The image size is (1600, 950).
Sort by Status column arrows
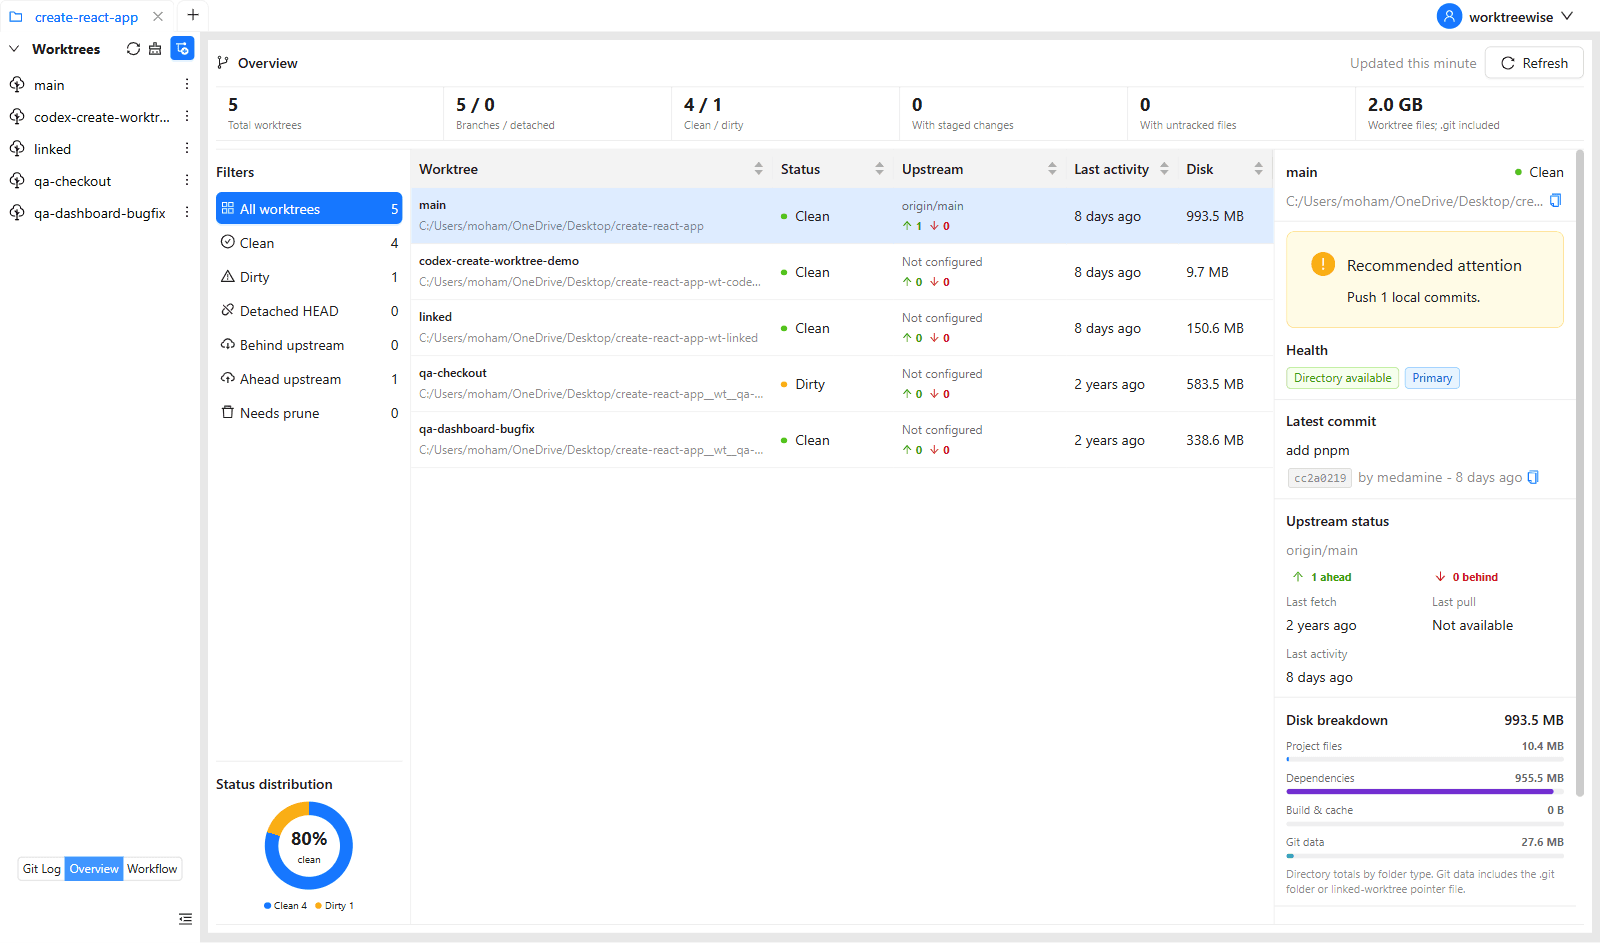[x=879, y=169]
